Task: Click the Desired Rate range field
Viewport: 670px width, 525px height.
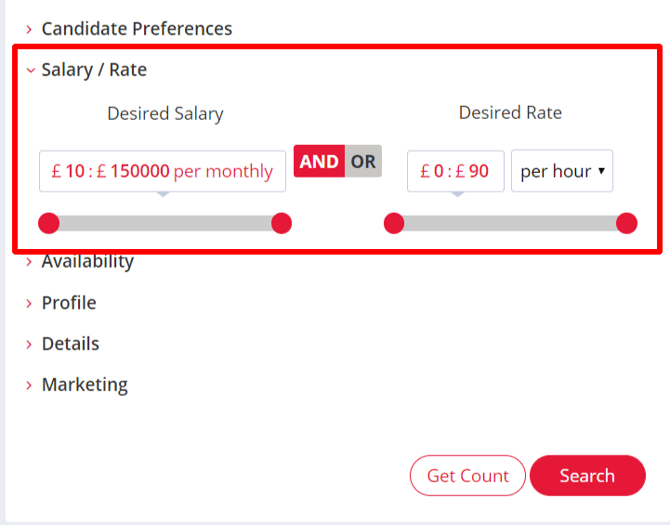Action: point(455,171)
